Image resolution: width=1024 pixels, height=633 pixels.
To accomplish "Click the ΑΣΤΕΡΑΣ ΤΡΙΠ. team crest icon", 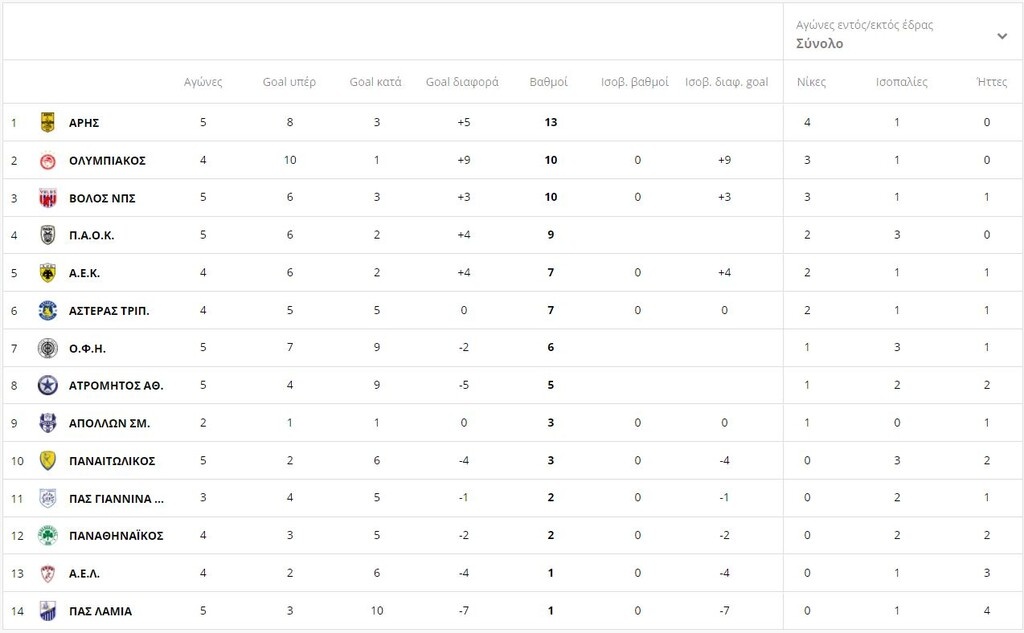I will tap(47, 310).
